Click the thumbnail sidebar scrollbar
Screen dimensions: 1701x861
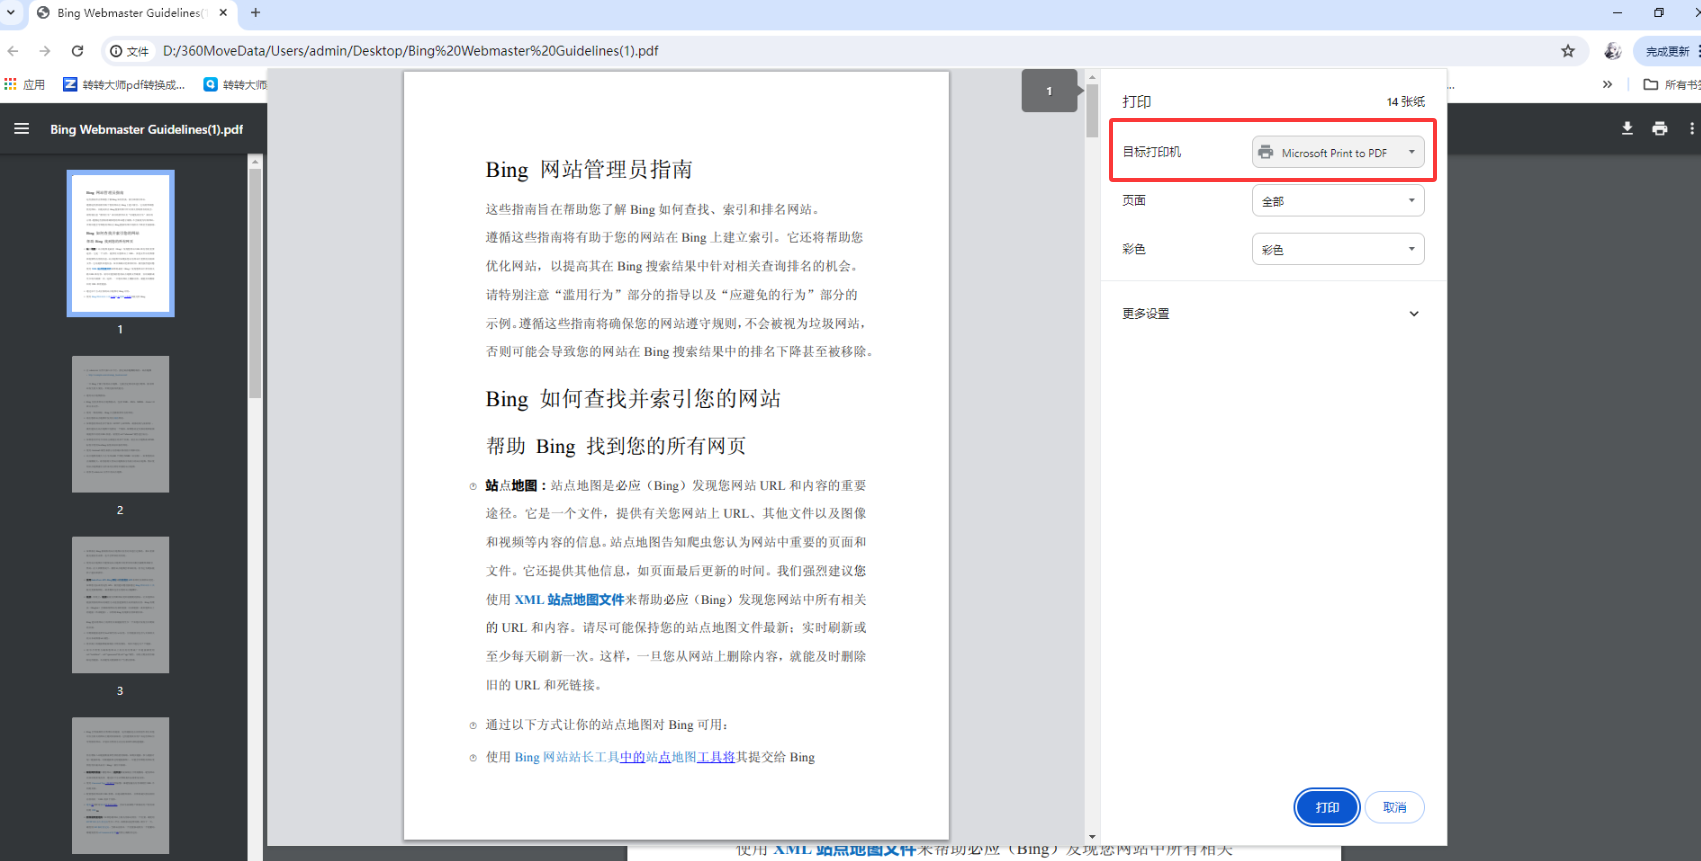pyautogui.click(x=255, y=284)
